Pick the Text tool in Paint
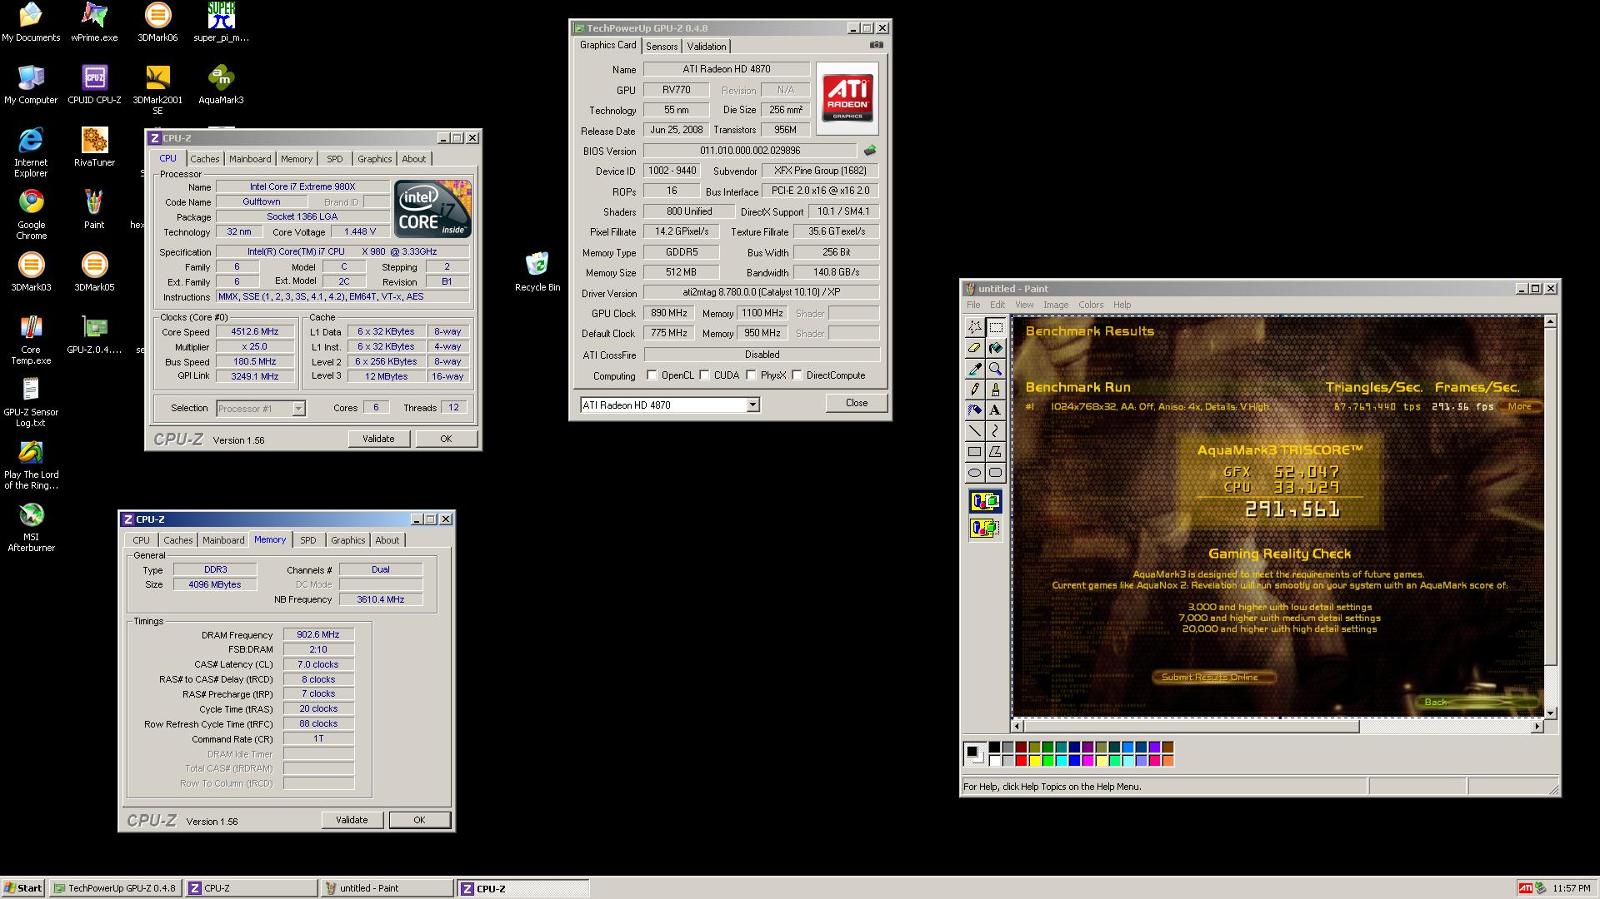 pos(995,410)
